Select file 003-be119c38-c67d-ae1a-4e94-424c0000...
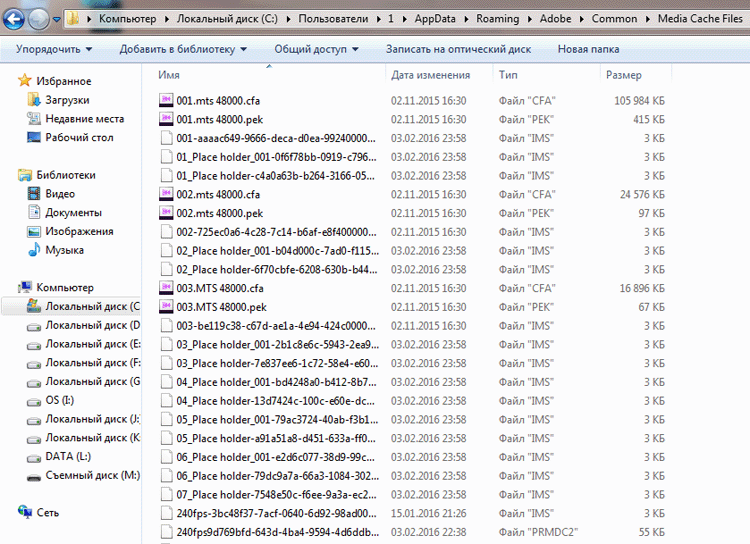This screenshot has height=544, width=750. (276, 326)
